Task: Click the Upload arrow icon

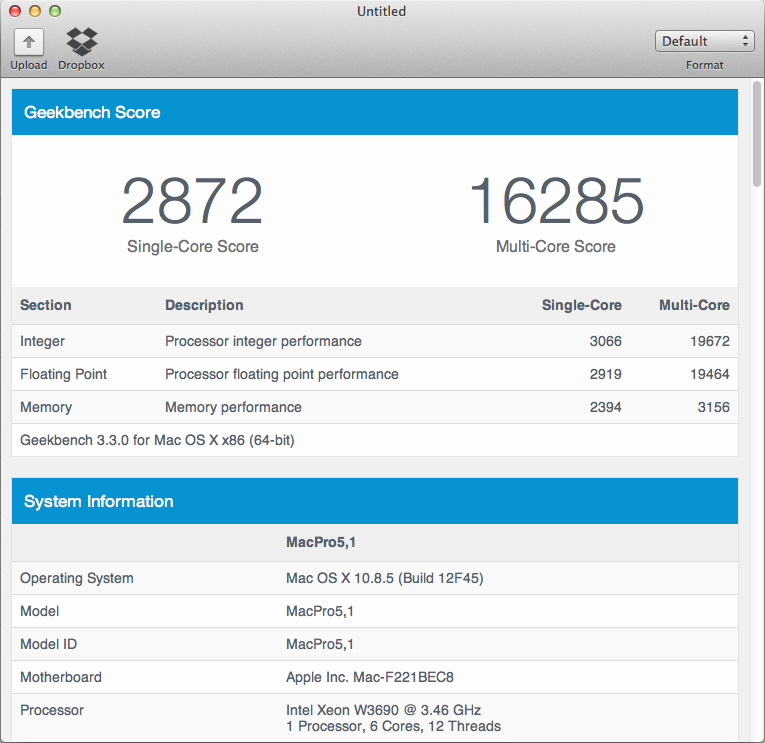Action: (x=29, y=42)
